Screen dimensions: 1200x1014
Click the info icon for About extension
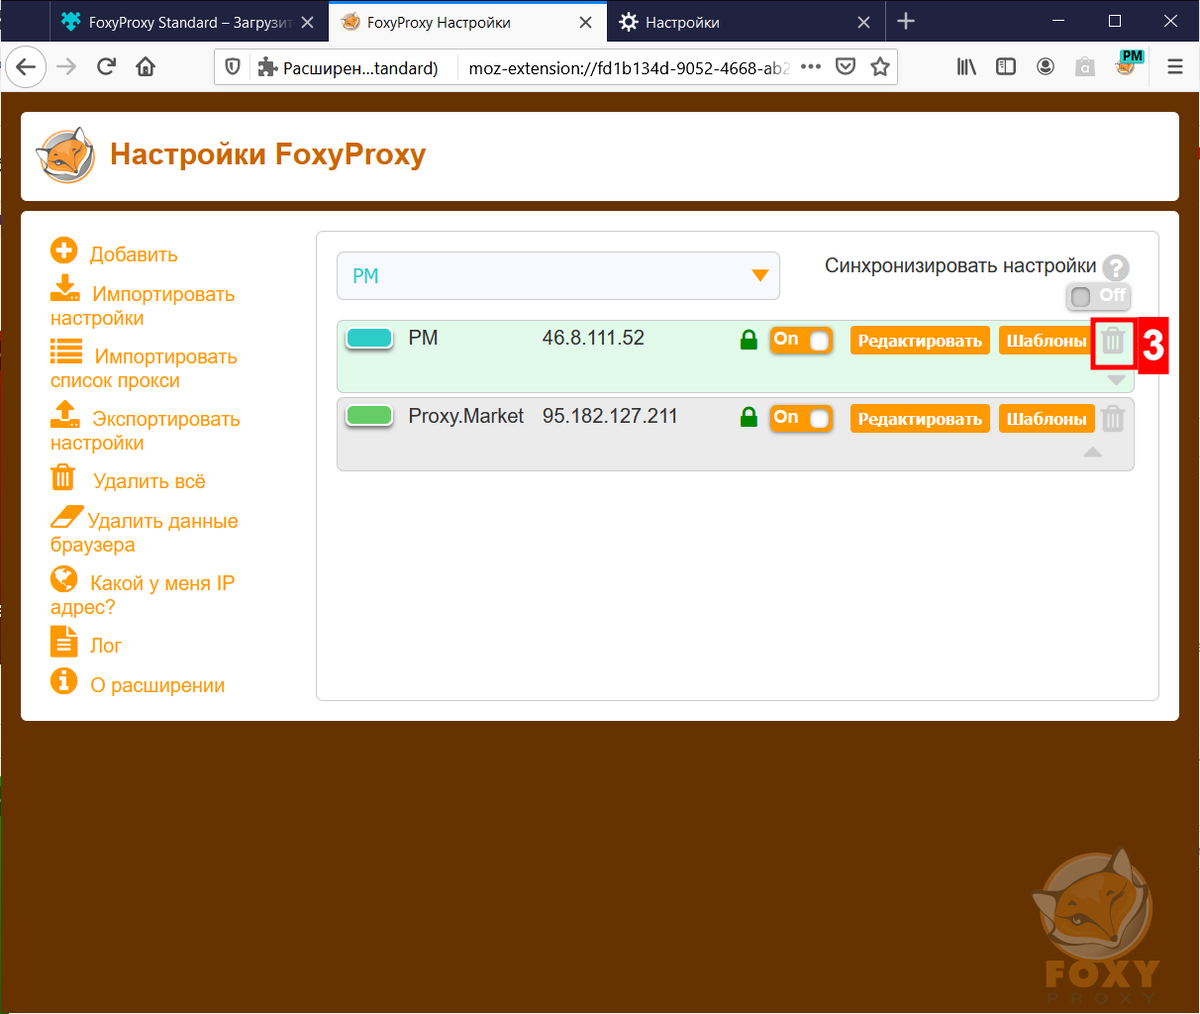click(64, 681)
